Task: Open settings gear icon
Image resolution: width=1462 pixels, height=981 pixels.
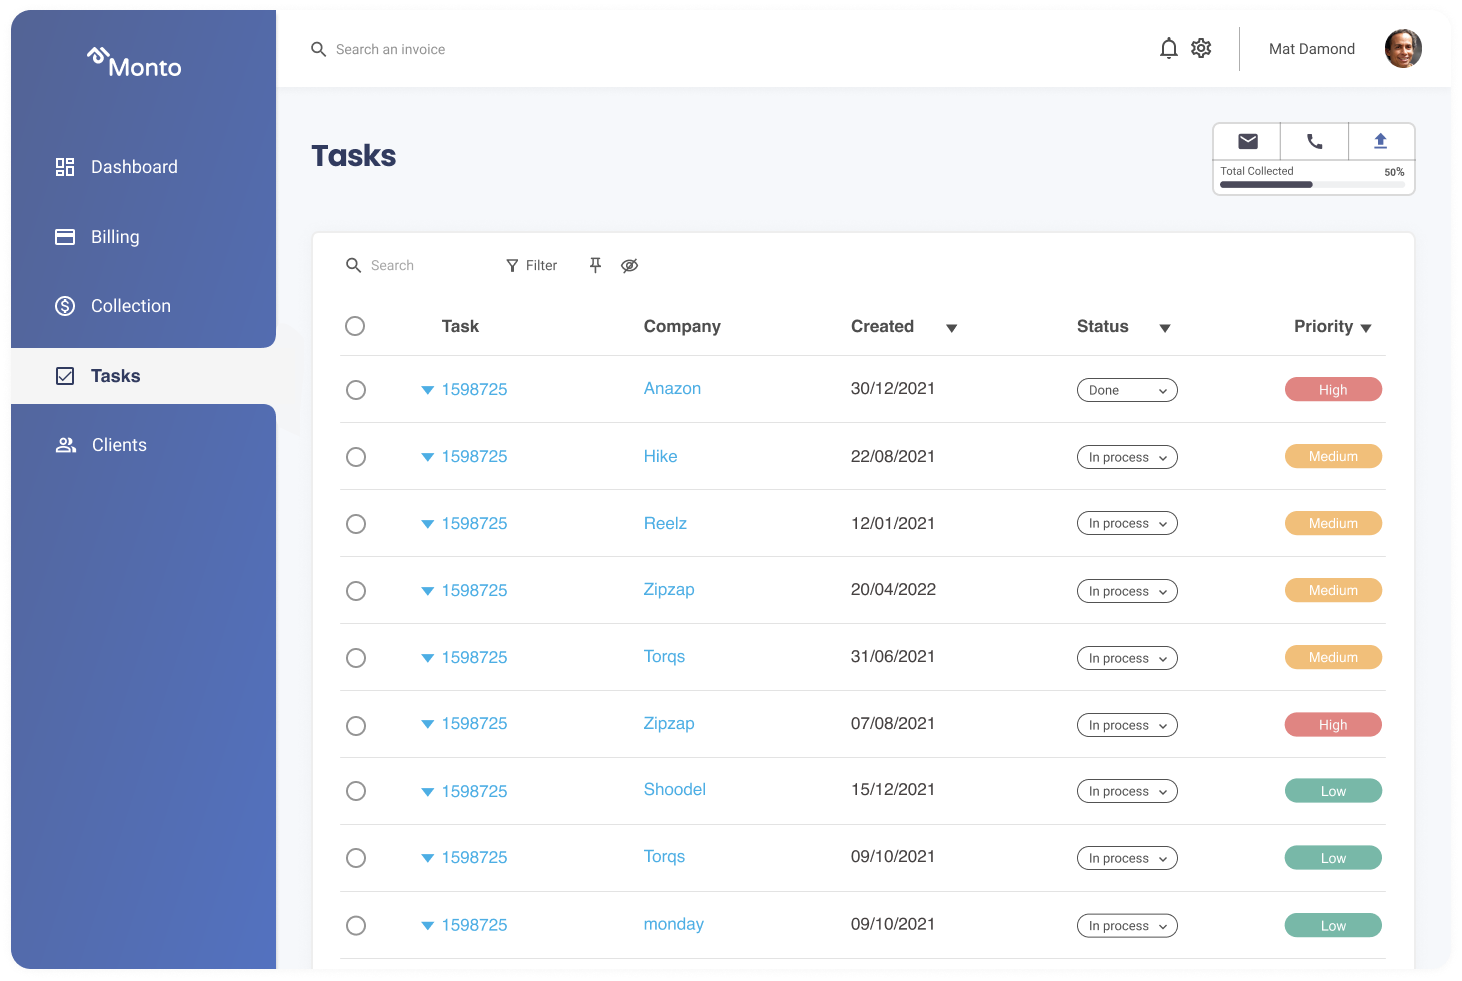Action: 1201,48
